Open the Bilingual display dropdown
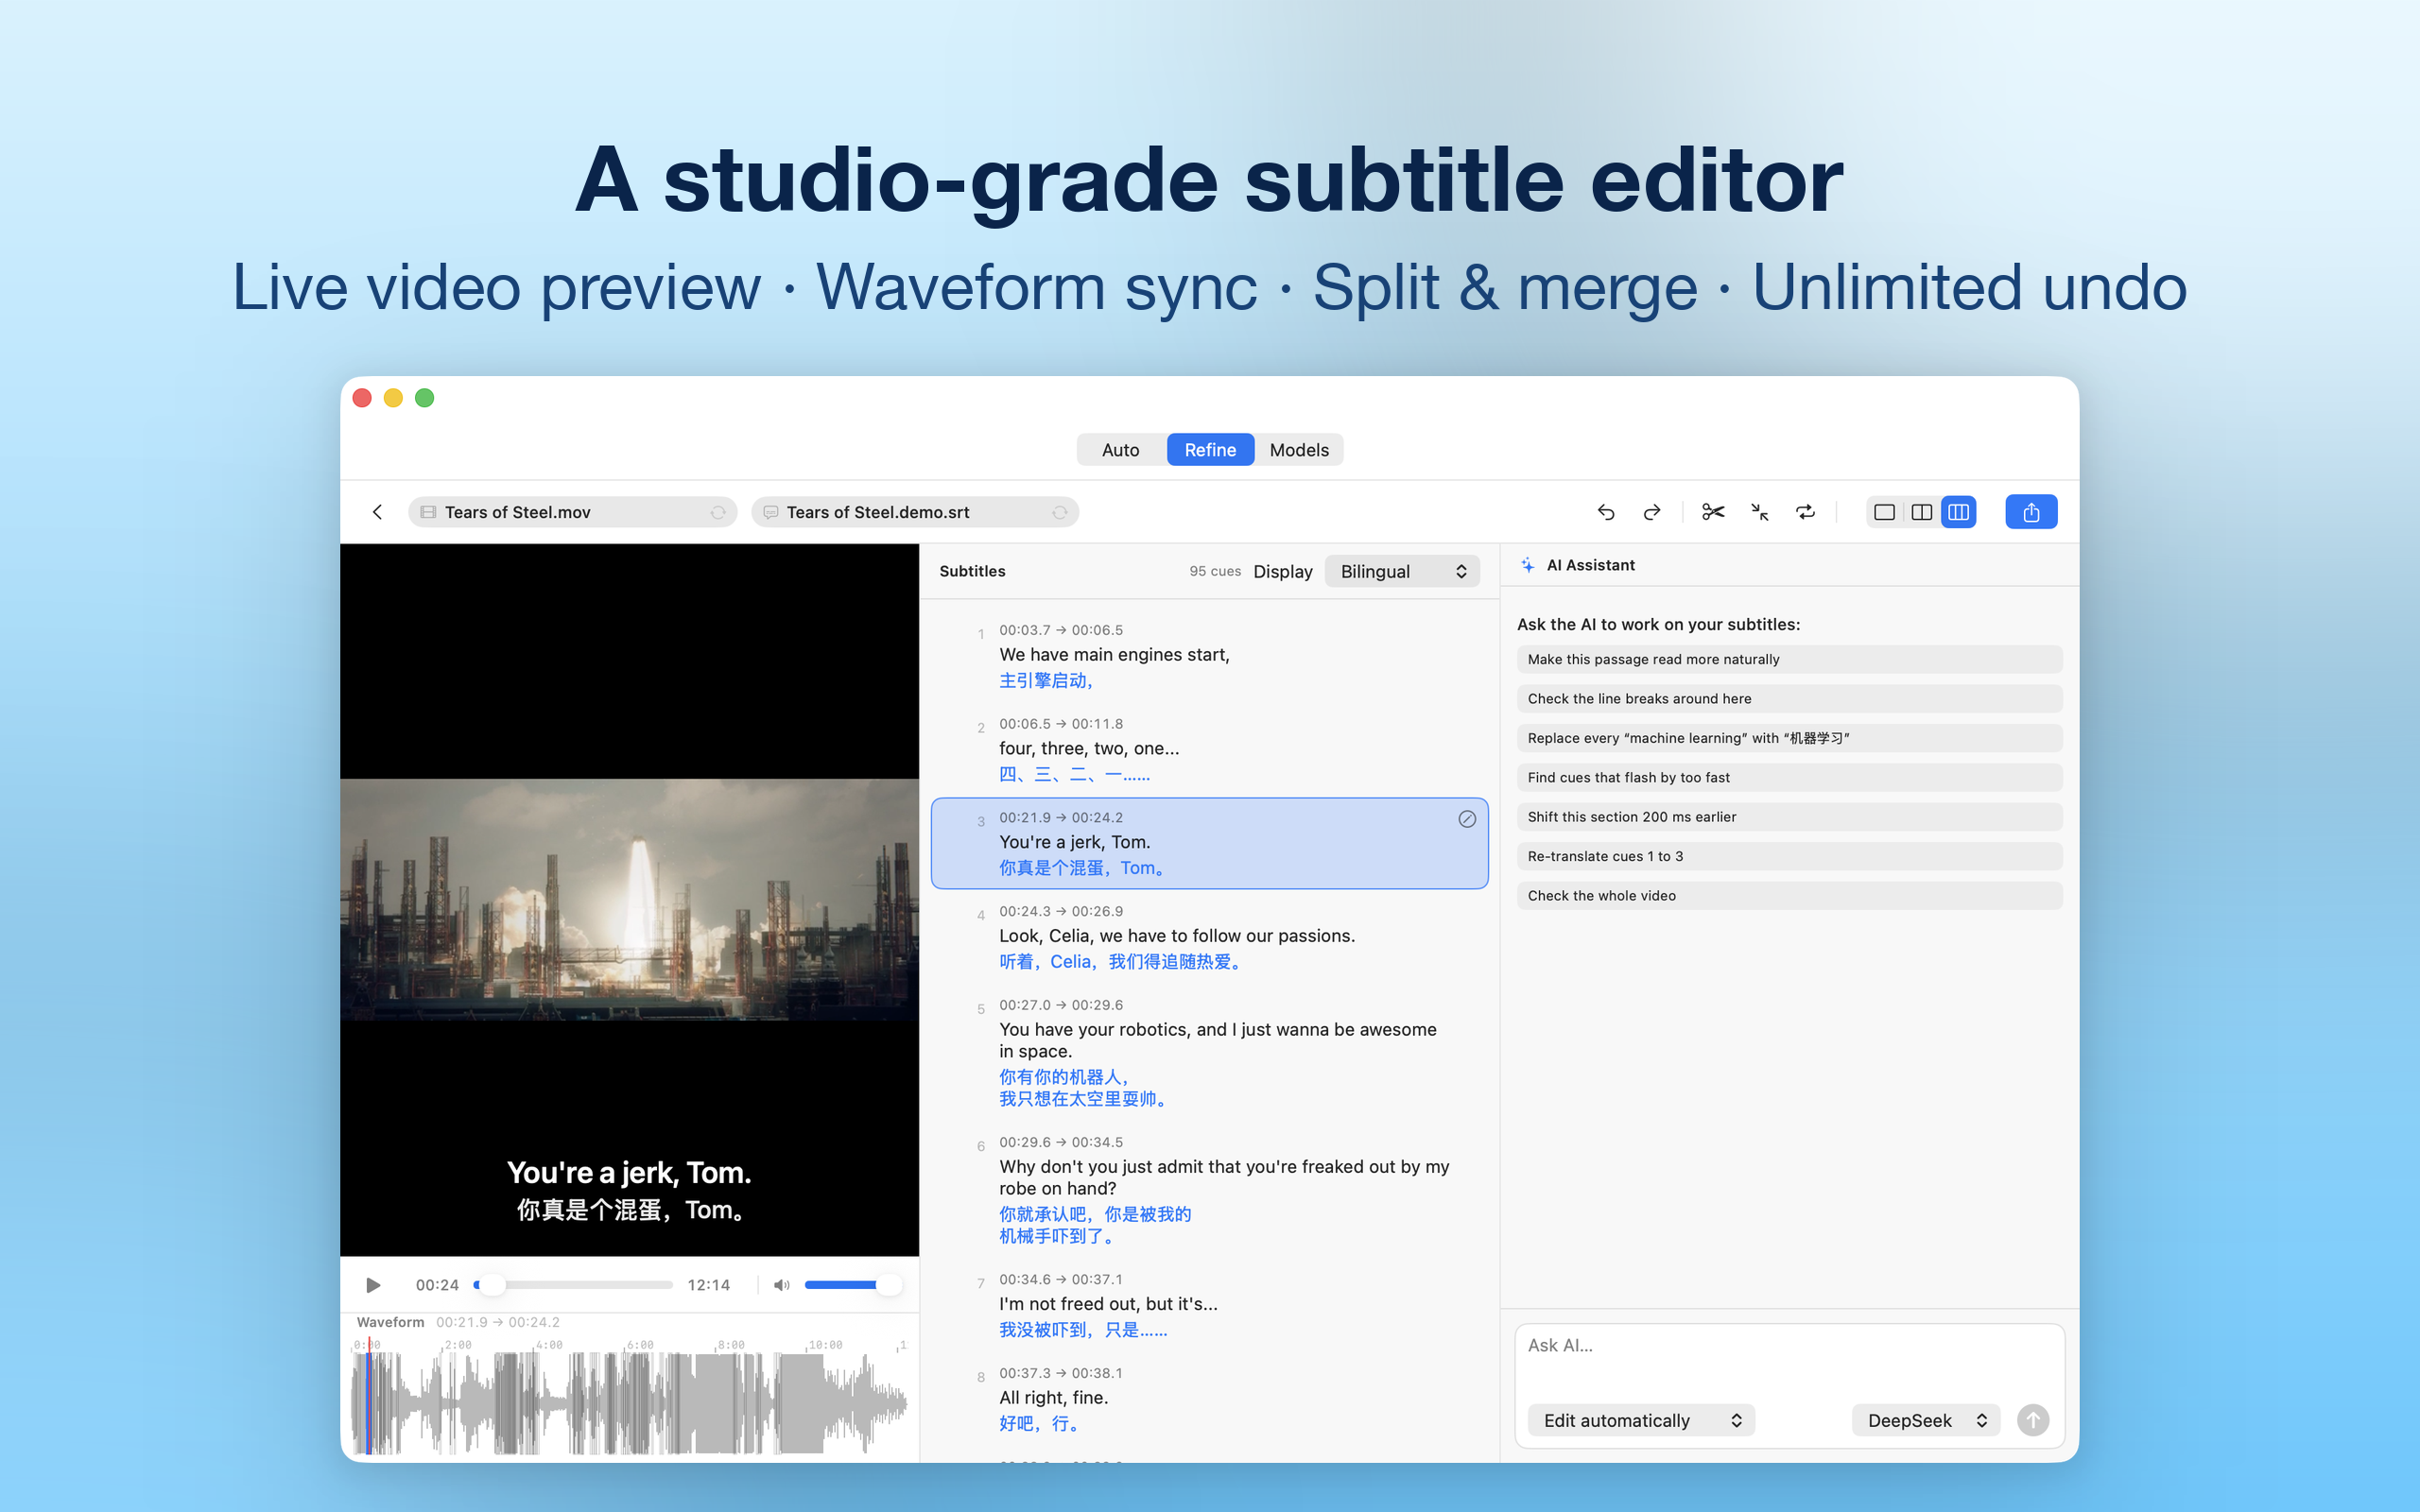This screenshot has height=1512, width=2420. [1402, 571]
